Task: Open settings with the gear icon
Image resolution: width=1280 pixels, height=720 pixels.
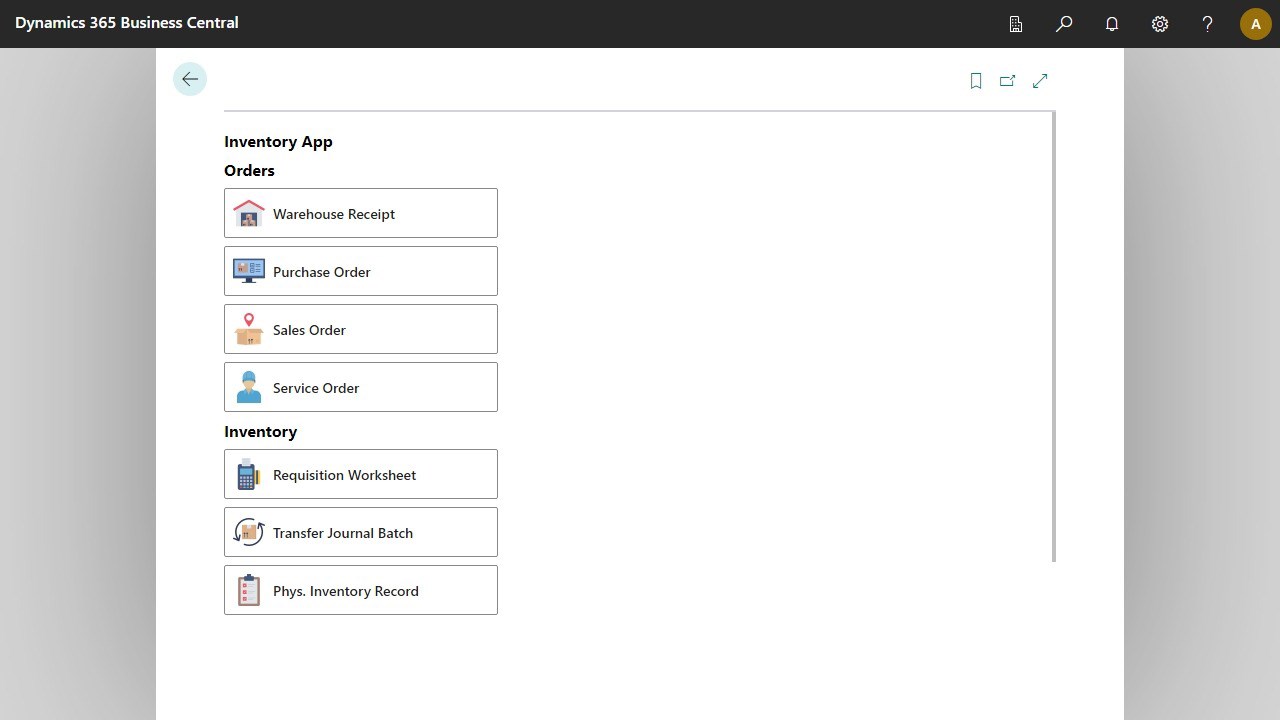Action: pyautogui.click(x=1159, y=23)
